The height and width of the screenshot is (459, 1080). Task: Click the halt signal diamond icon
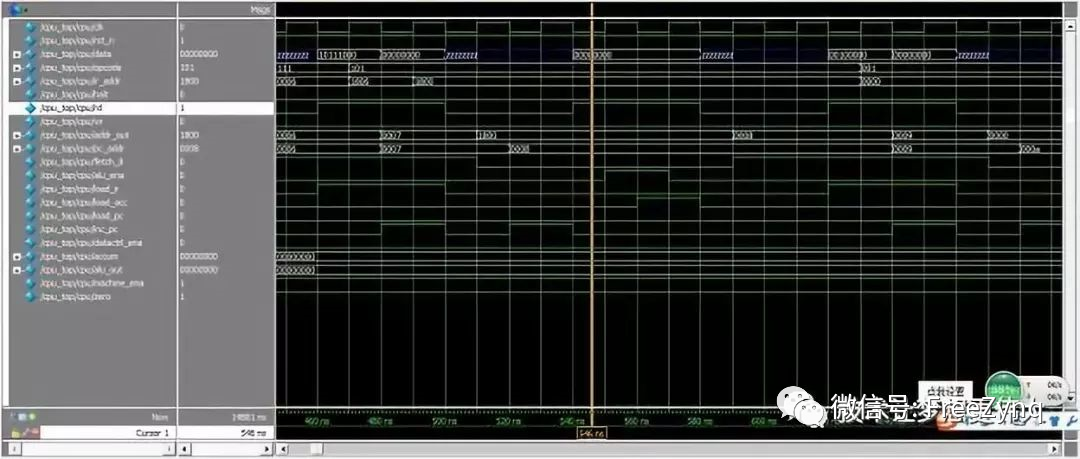click(x=30, y=94)
